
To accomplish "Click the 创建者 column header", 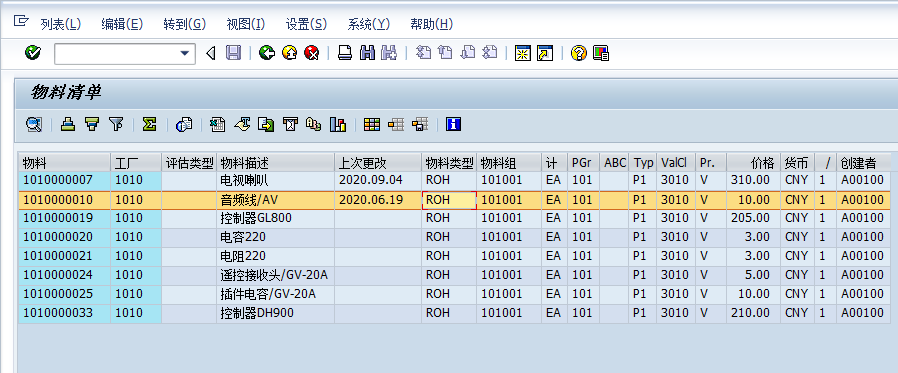I will coord(864,163).
